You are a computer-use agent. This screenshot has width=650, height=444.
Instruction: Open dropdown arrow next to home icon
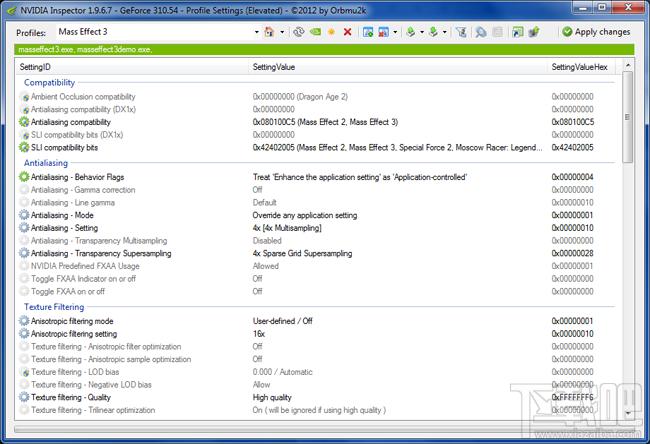tap(282, 32)
